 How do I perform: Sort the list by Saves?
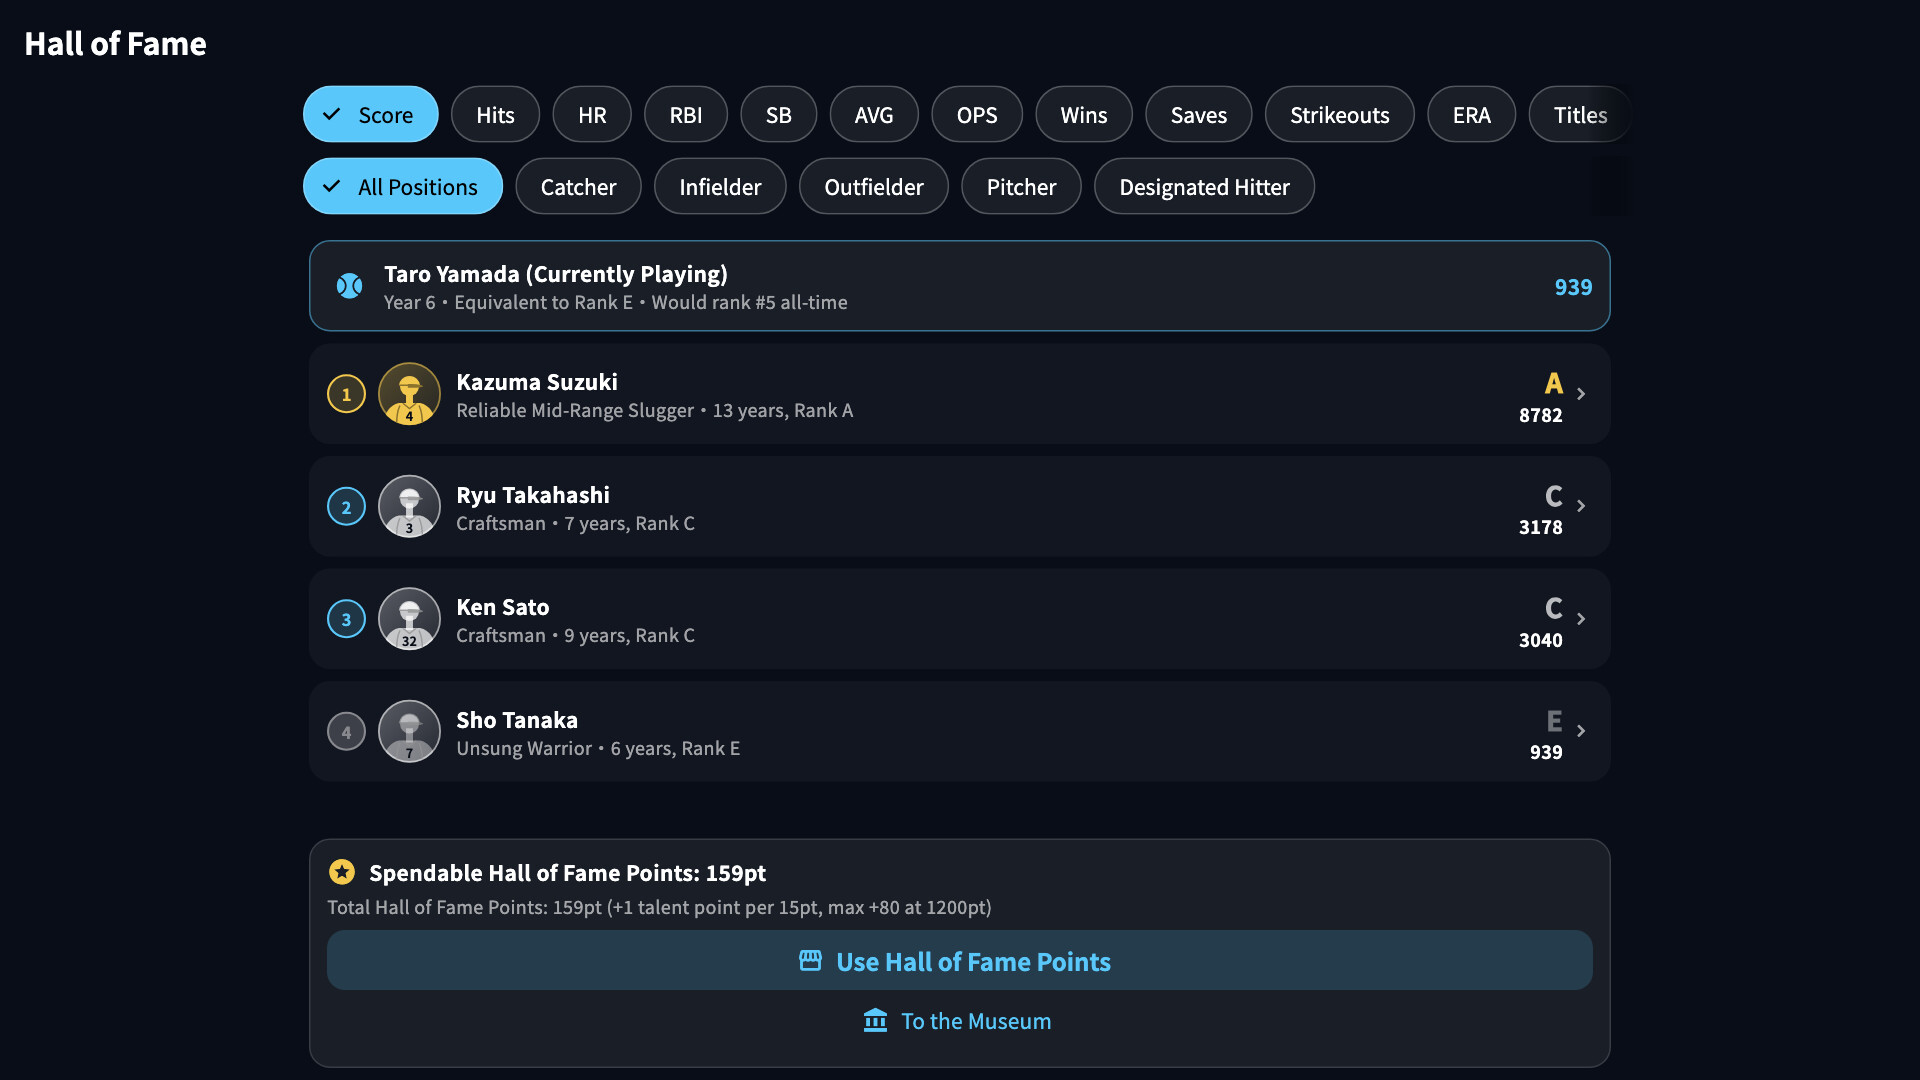pos(1198,115)
